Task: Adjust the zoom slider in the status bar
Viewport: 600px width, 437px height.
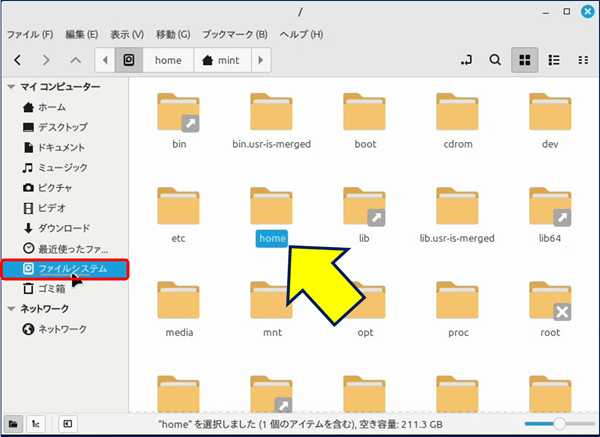Action: tap(560, 424)
